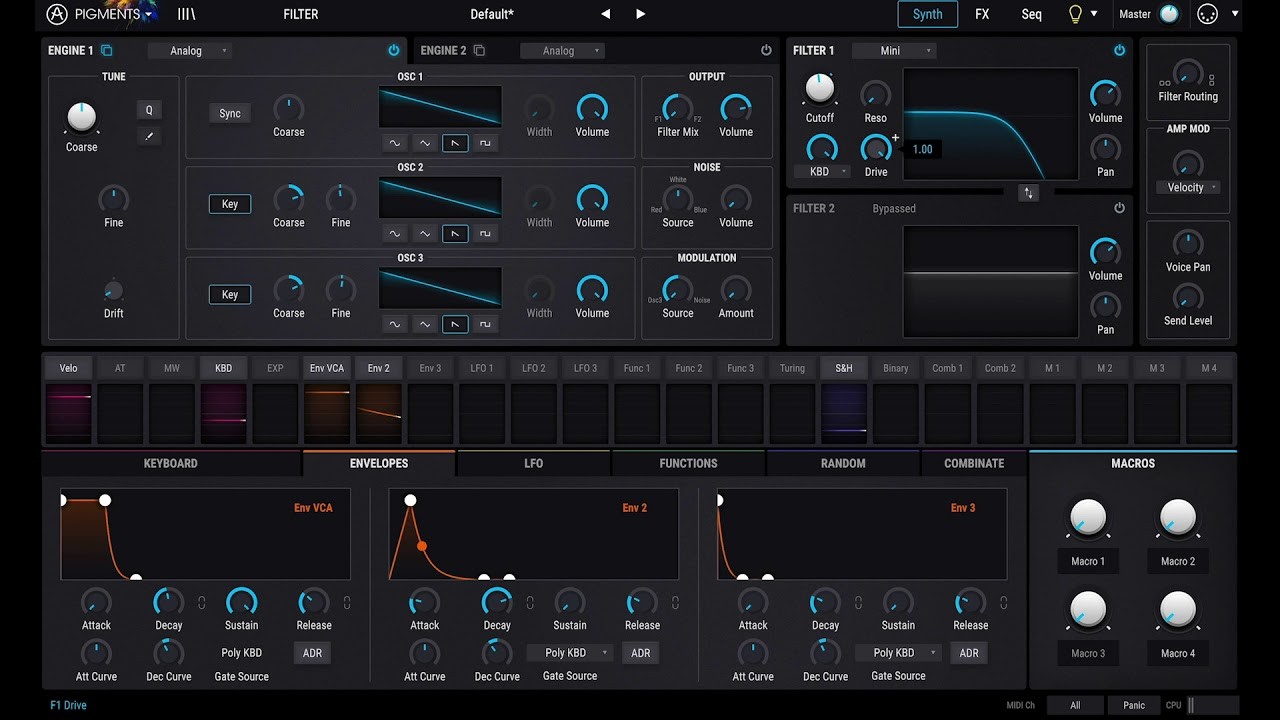The width and height of the screenshot is (1280, 720).
Task: Select the triangle waveform for OSC 2
Action: point(425,234)
